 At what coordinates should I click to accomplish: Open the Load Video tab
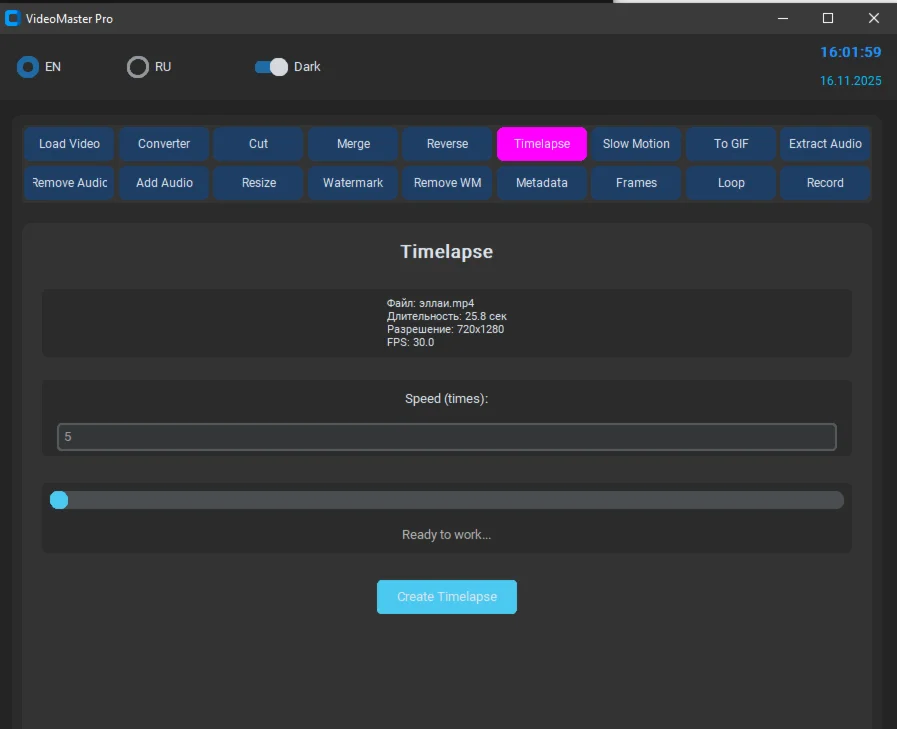[x=70, y=144]
